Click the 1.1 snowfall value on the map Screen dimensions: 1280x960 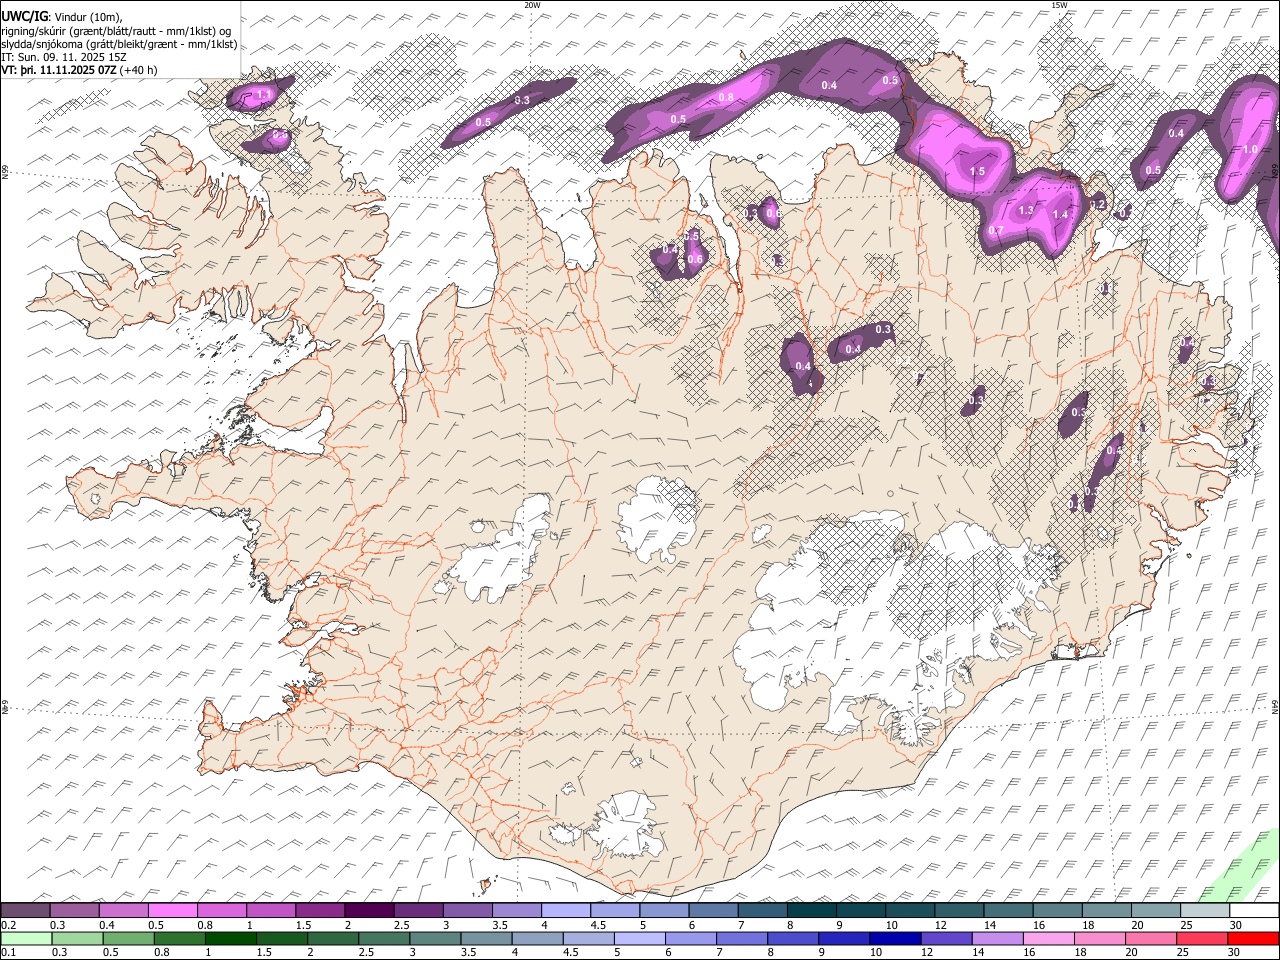[x=264, y=95]
